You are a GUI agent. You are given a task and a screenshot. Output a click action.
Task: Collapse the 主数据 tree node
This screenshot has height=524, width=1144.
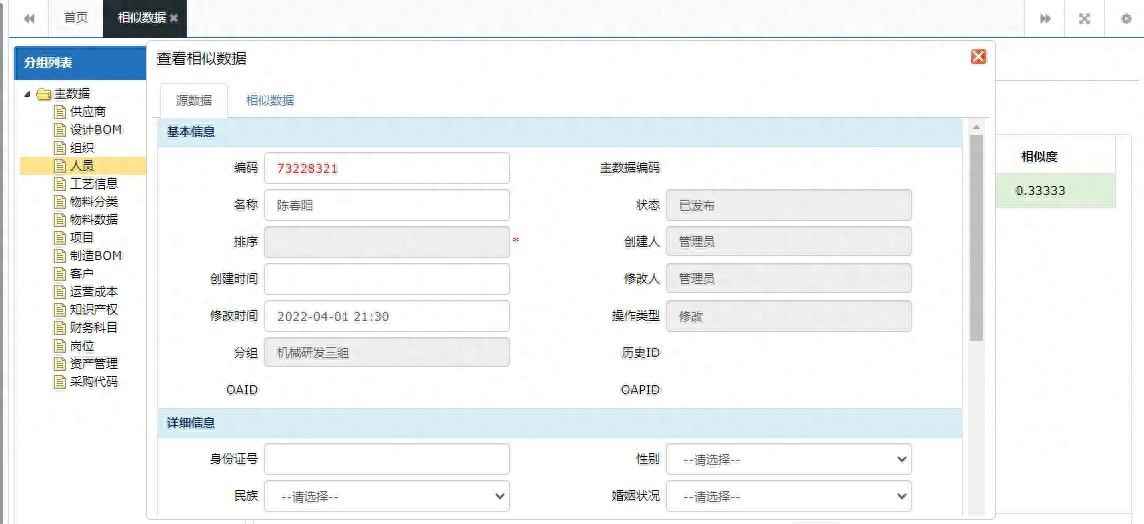coord(28,94)
